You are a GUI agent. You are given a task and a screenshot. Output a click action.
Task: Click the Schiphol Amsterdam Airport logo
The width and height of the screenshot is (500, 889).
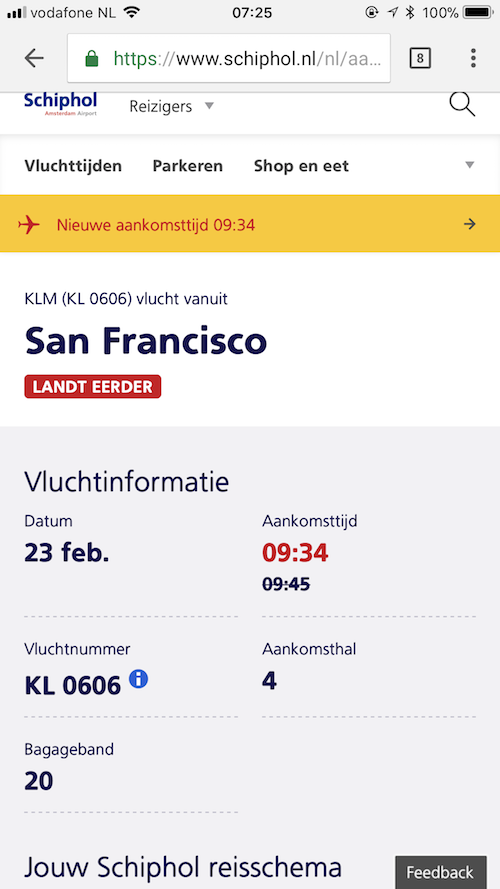[x=61, y=104]
